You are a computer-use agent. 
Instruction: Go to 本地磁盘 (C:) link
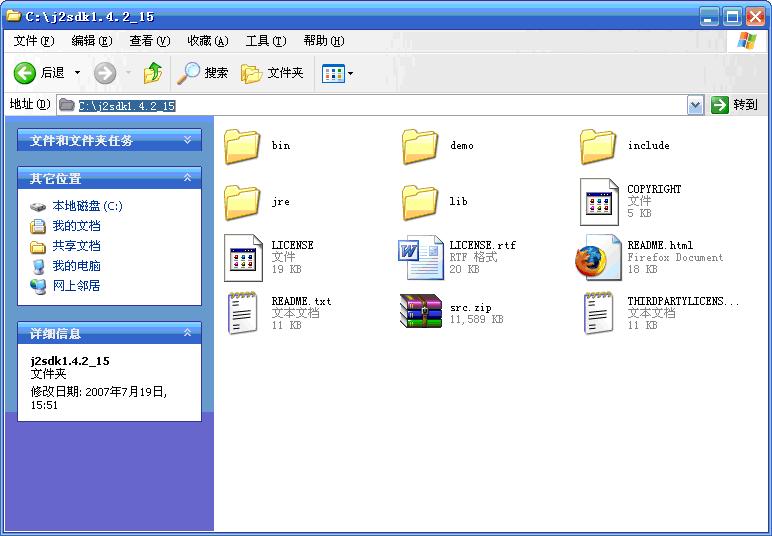click(x=88, y=206)
